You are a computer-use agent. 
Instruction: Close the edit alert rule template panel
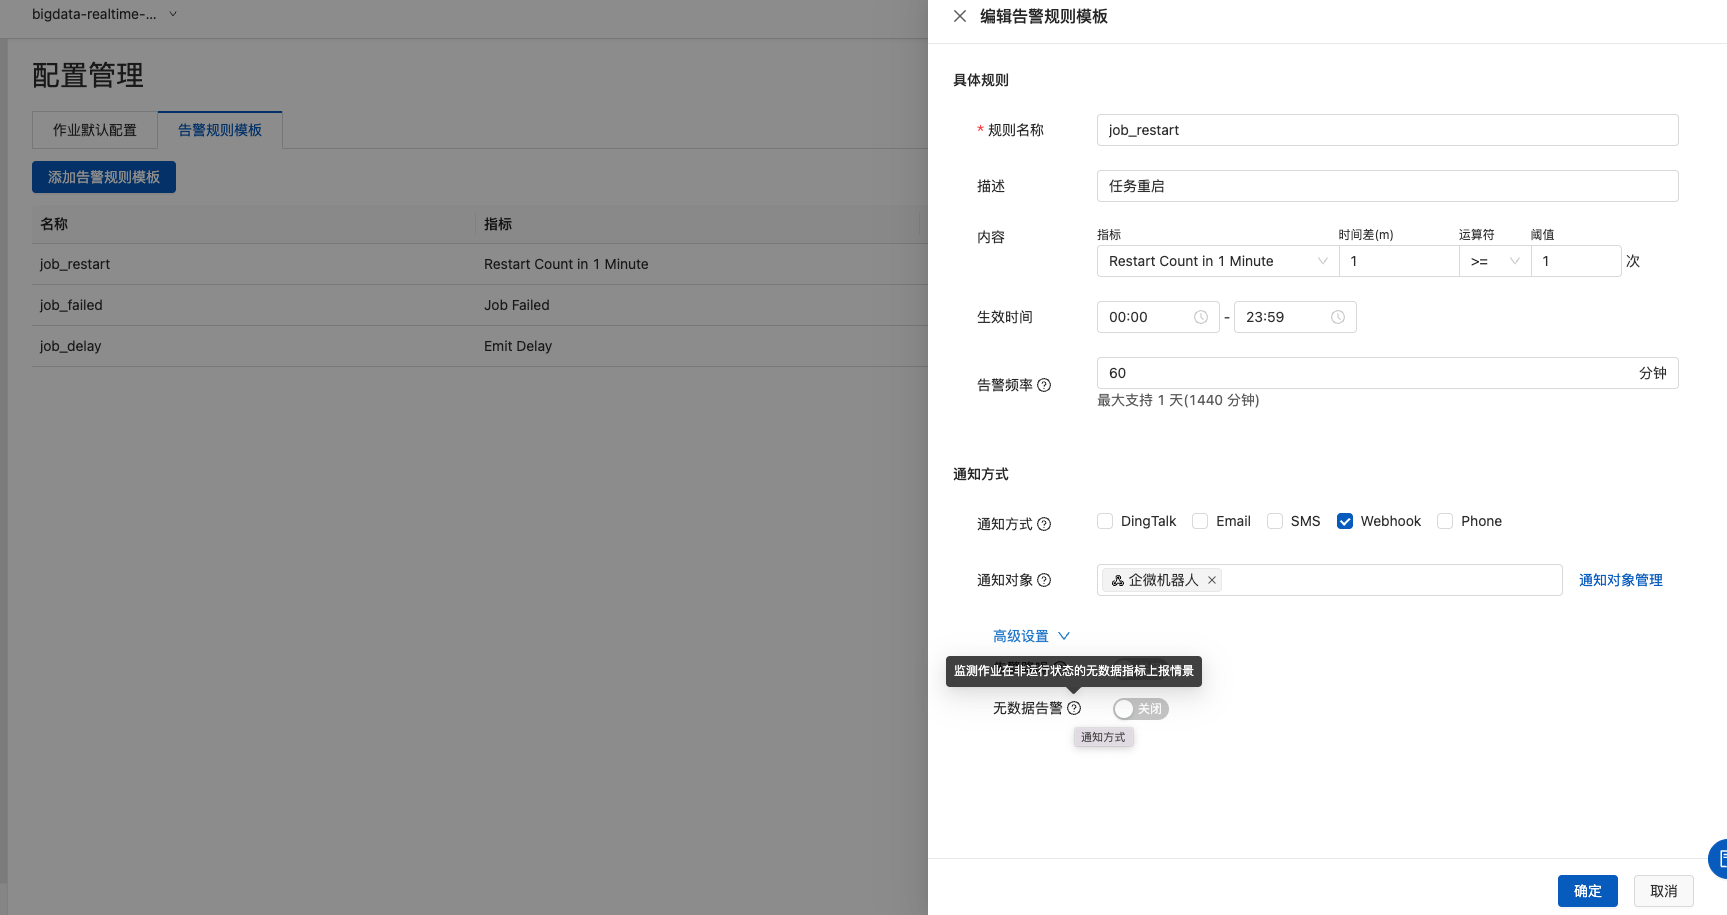[x=960, y=16]
